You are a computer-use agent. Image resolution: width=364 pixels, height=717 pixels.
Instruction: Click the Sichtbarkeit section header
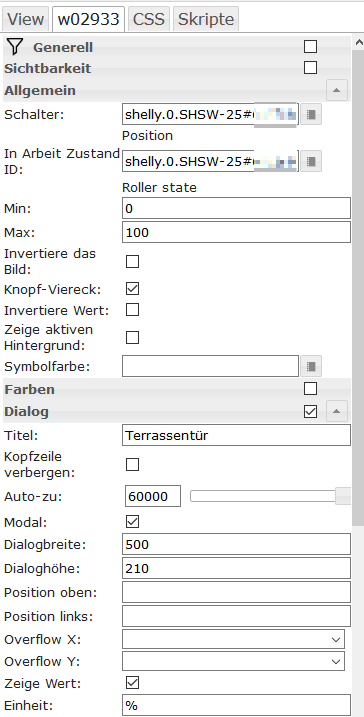177,68
